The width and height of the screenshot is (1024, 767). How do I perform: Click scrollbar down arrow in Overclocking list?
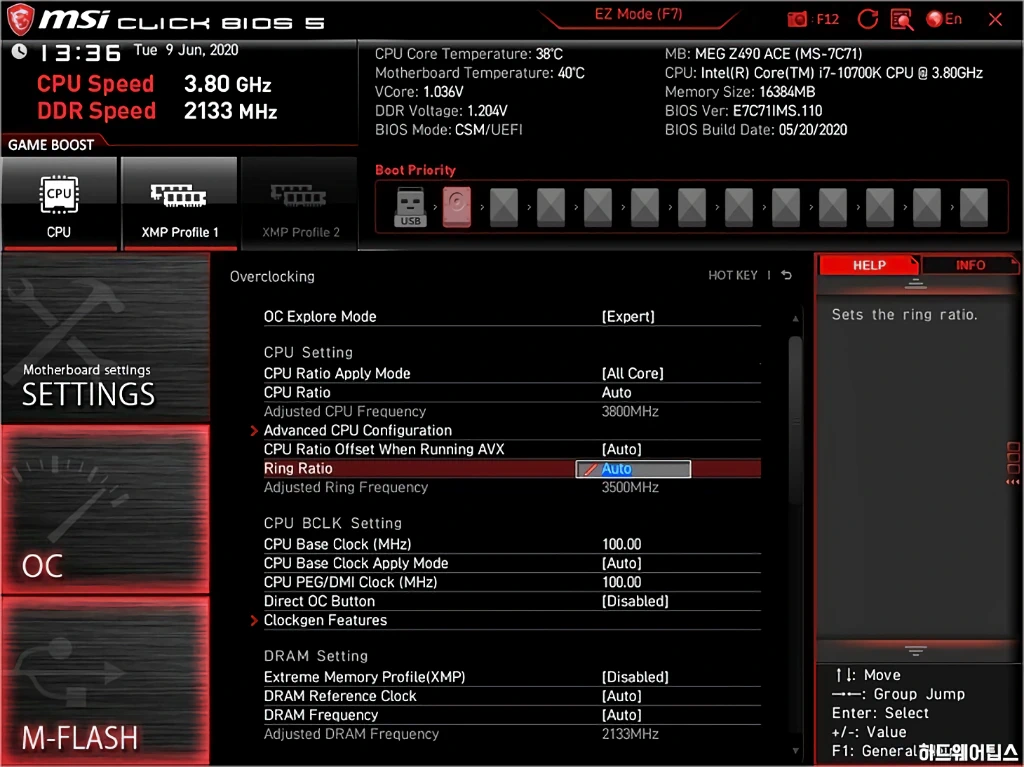tap(795, 751)
